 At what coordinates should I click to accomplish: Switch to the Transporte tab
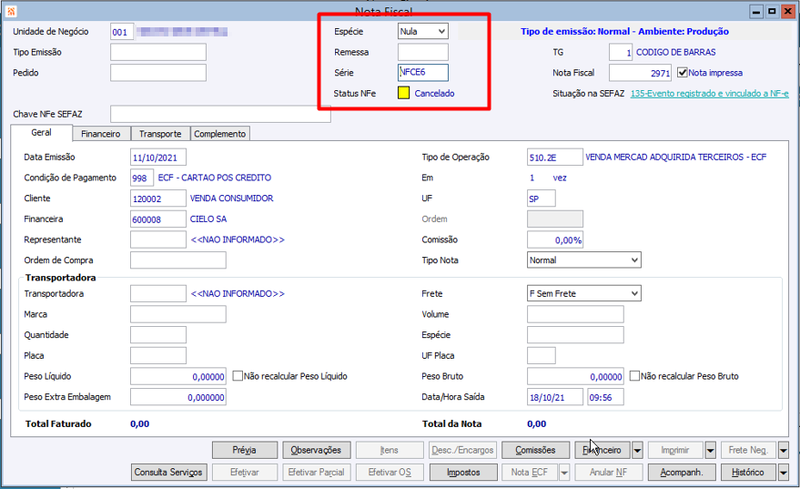pos(160,134)
